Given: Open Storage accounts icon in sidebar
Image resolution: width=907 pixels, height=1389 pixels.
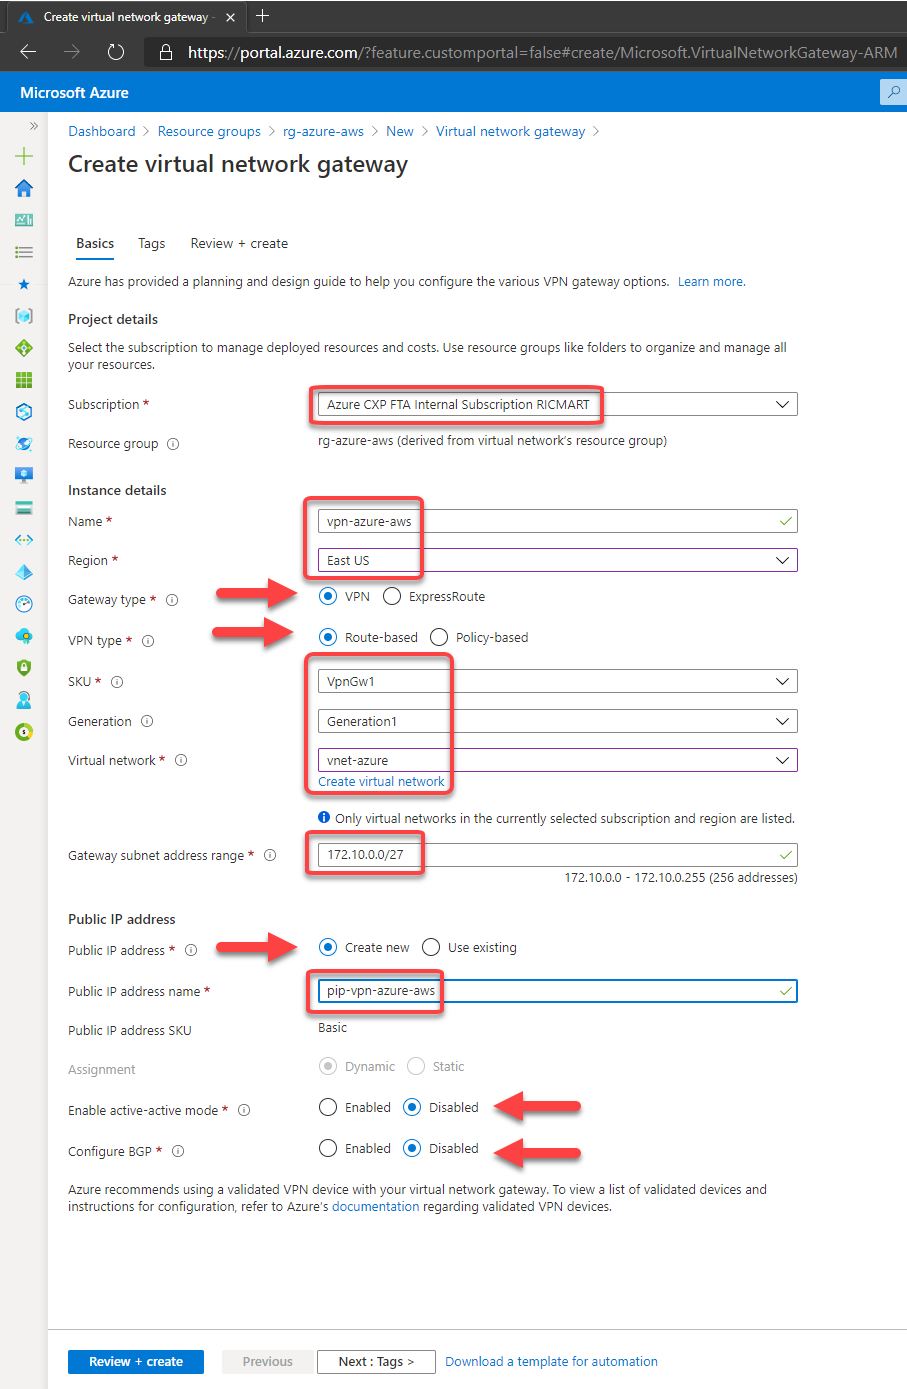Looking at the screenshot, I should [24, 507].
